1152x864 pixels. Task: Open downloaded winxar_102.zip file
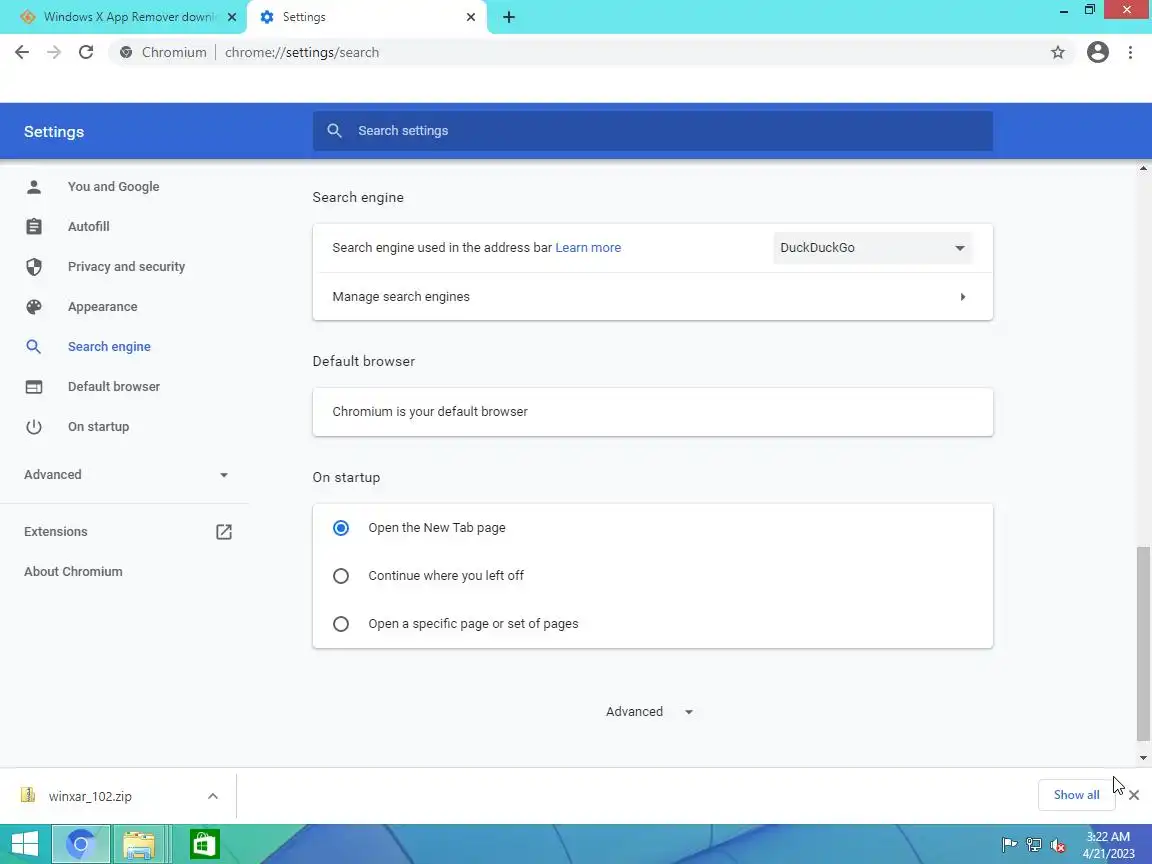coord(90,796)
